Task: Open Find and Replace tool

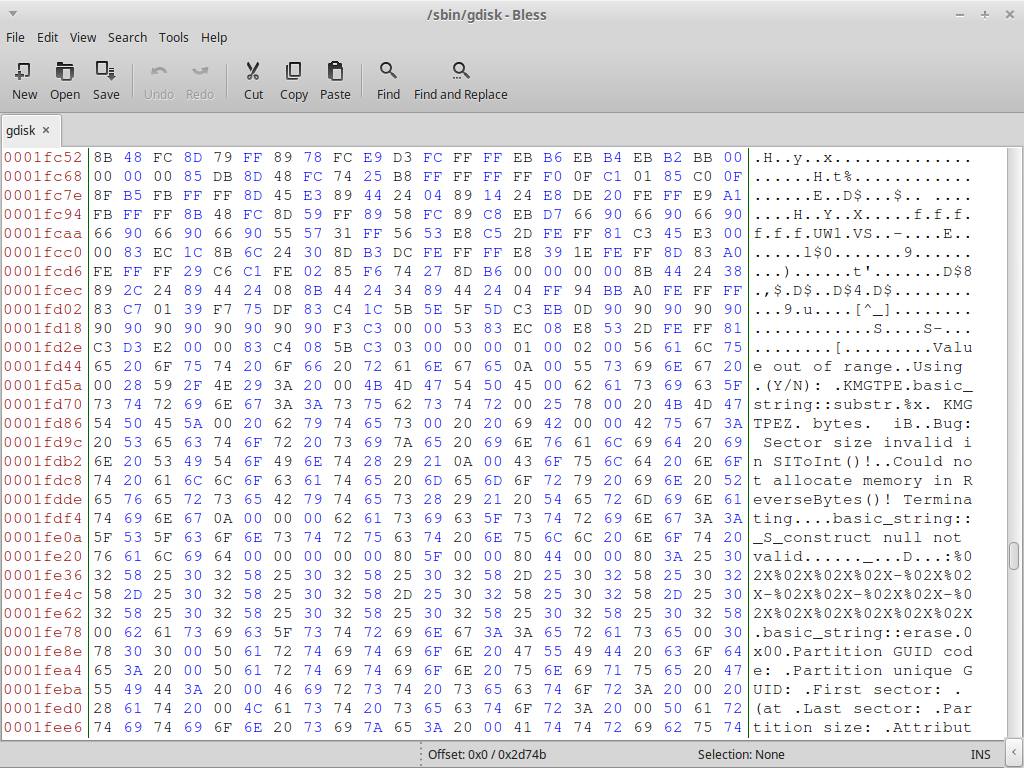Action: [460, 80]
